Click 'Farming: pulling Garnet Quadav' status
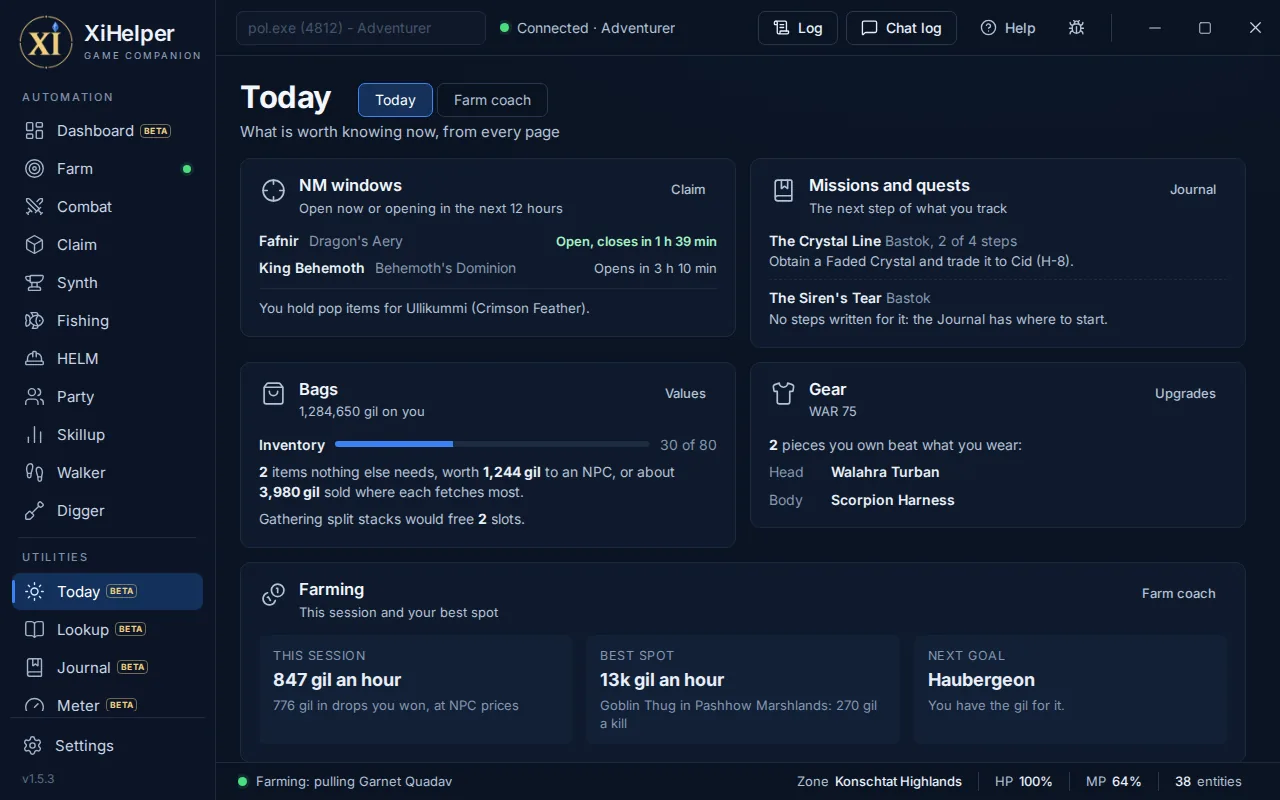 click(x=345, y=781)
